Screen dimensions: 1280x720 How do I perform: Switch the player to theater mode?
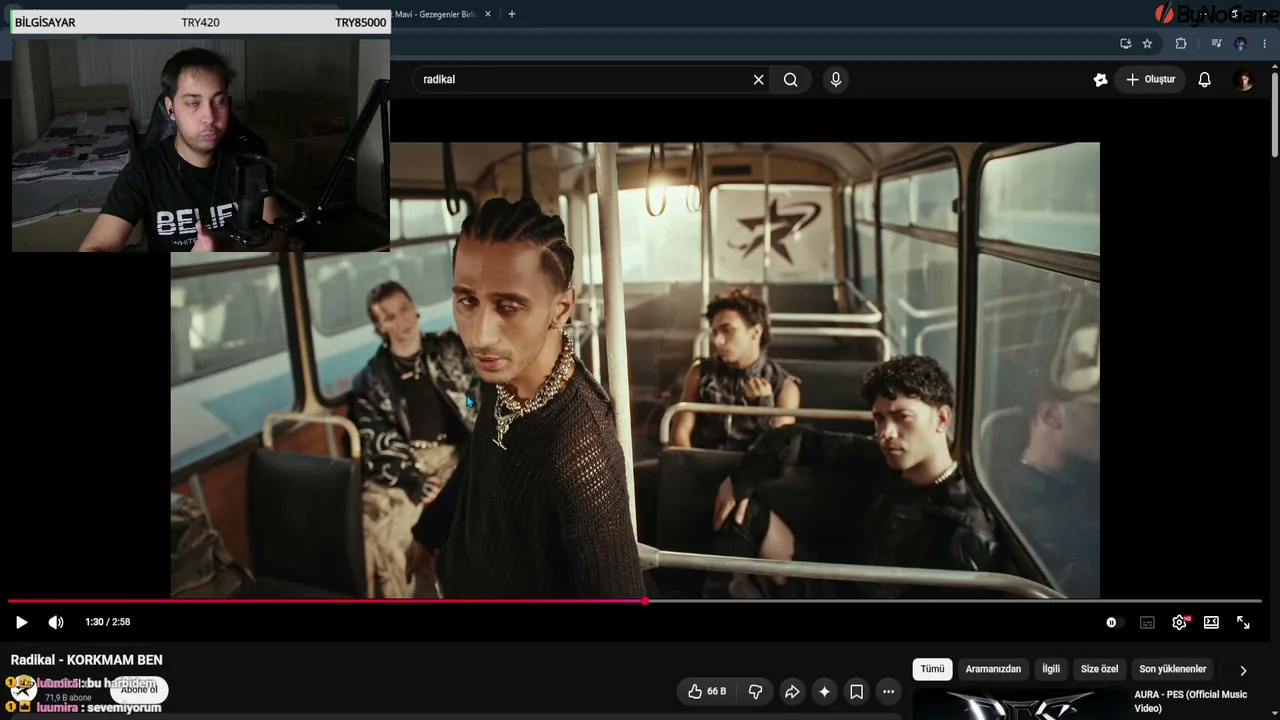[1211, 622]
